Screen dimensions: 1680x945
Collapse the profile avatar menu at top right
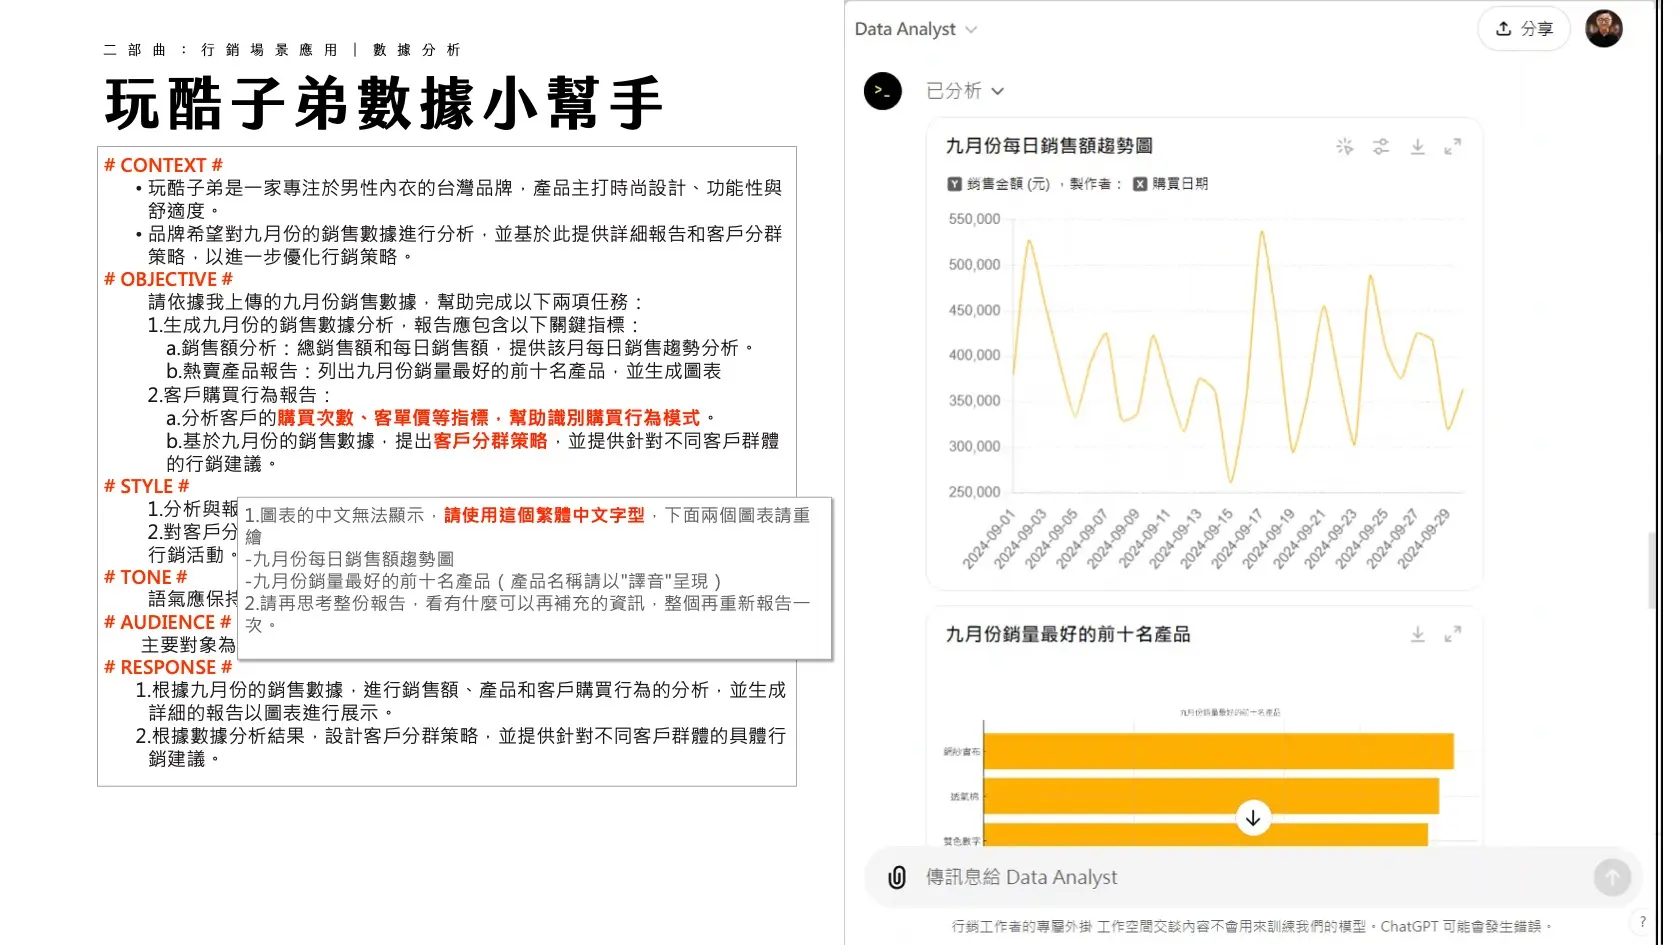[x=1604, y=28]
